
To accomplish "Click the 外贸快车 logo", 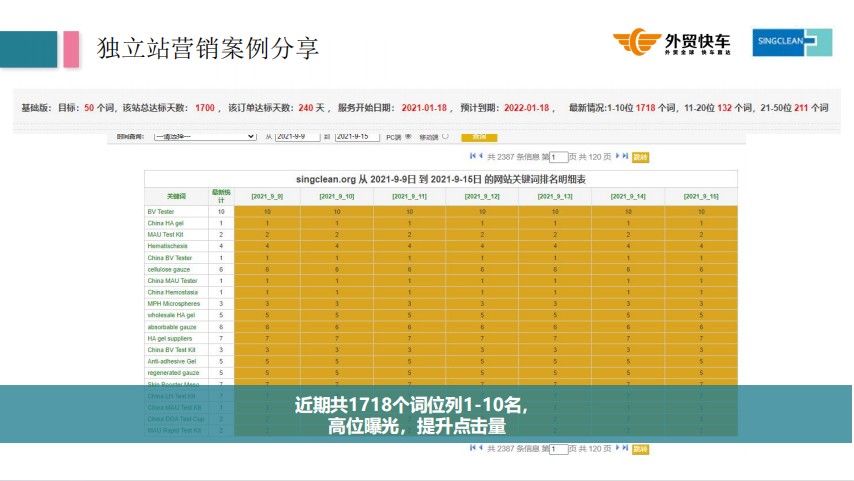I will (x=672, y=43).
